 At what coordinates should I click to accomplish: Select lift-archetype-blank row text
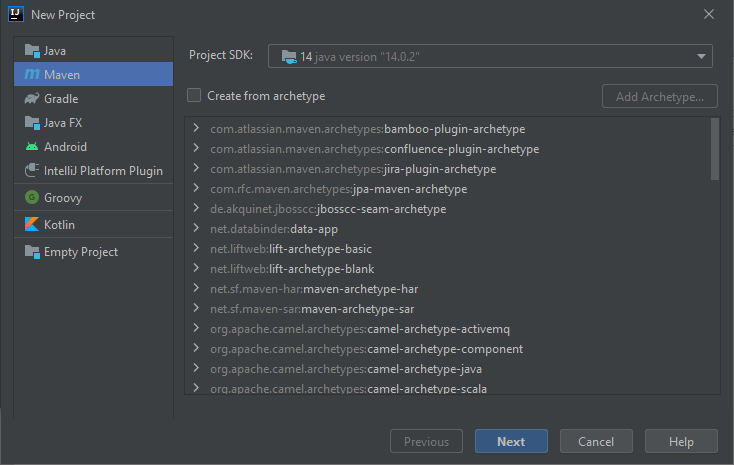point(292,269)
